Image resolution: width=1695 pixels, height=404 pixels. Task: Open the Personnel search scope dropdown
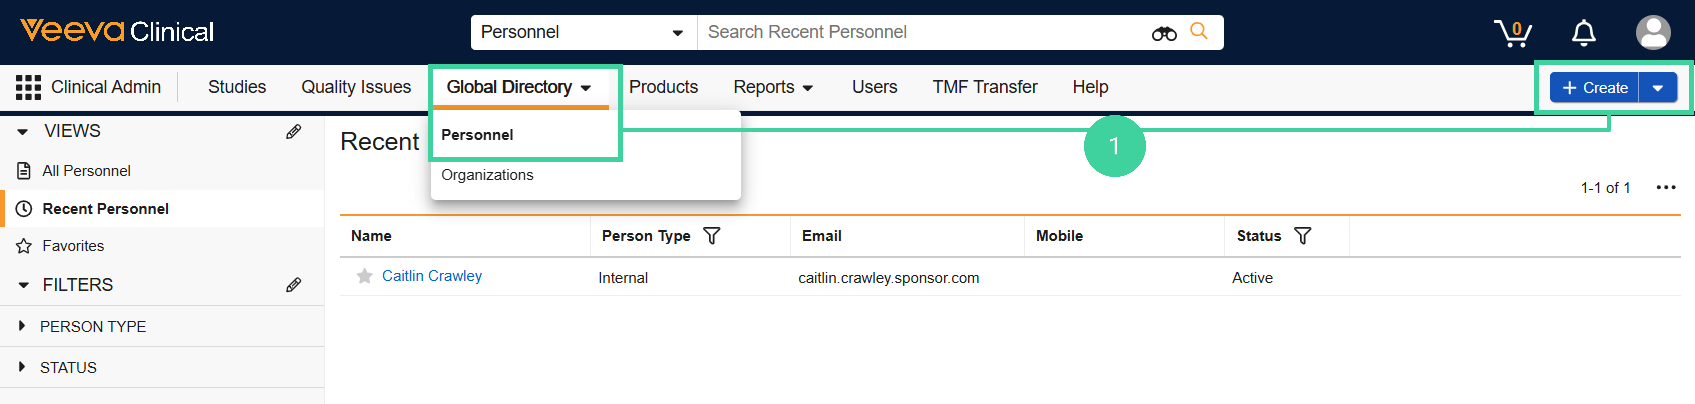pos(584,32)
